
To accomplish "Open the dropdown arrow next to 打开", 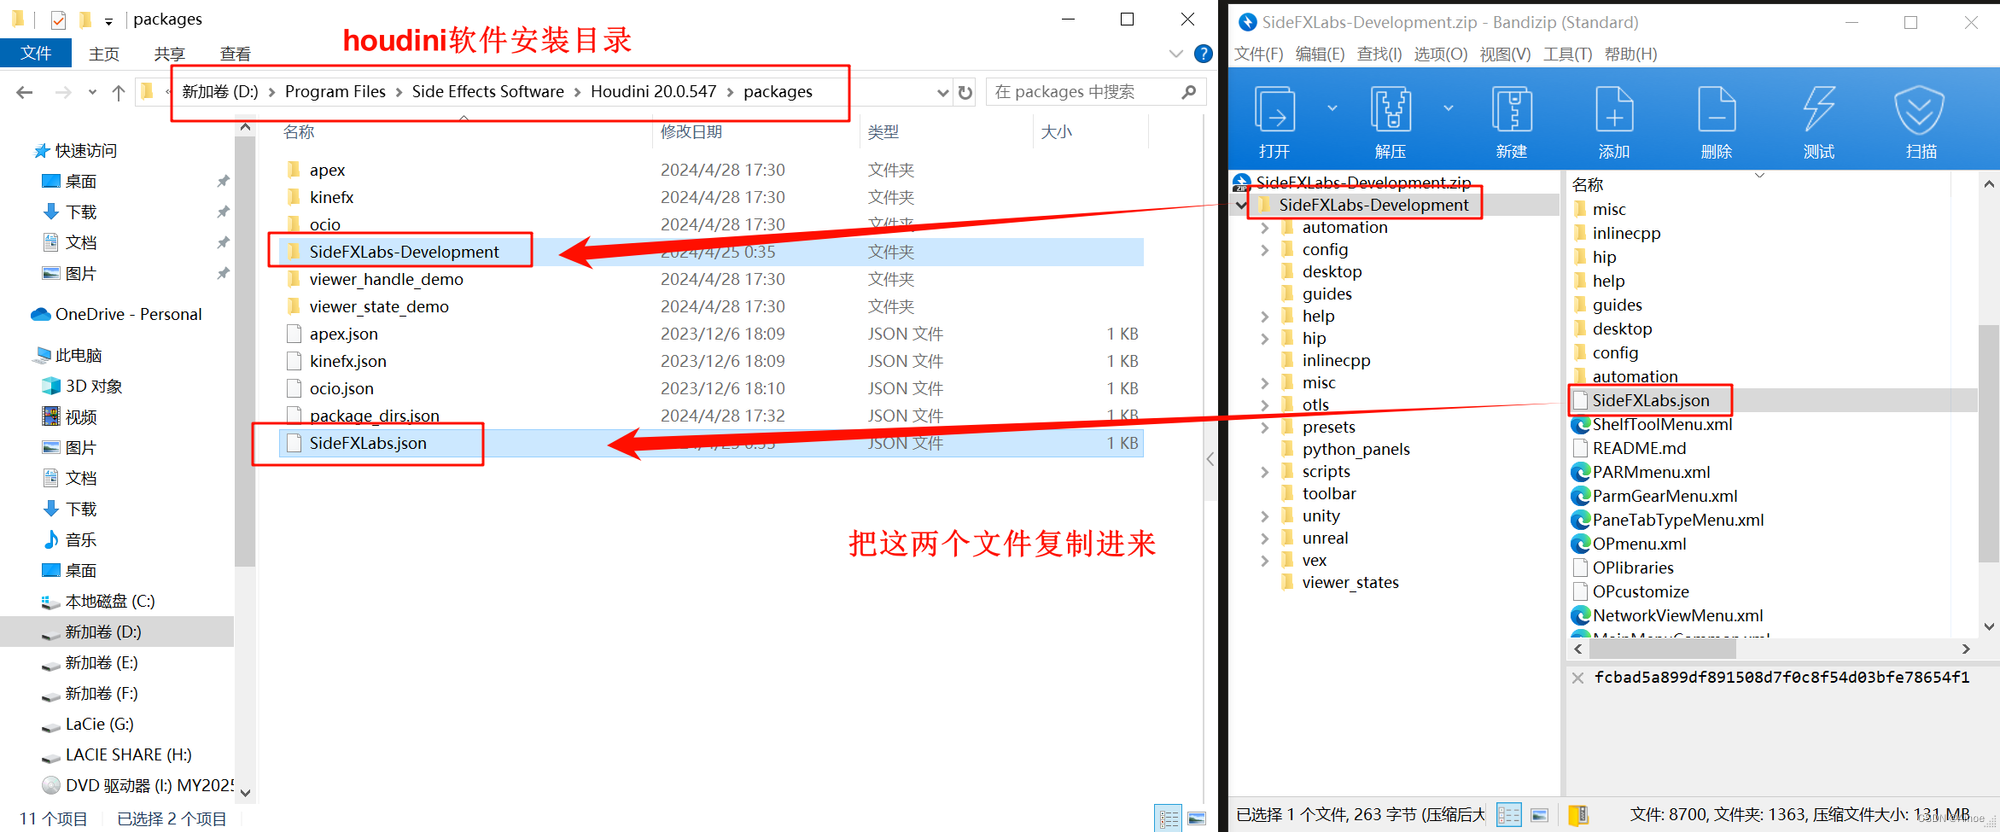I will tap(1333, 108).
